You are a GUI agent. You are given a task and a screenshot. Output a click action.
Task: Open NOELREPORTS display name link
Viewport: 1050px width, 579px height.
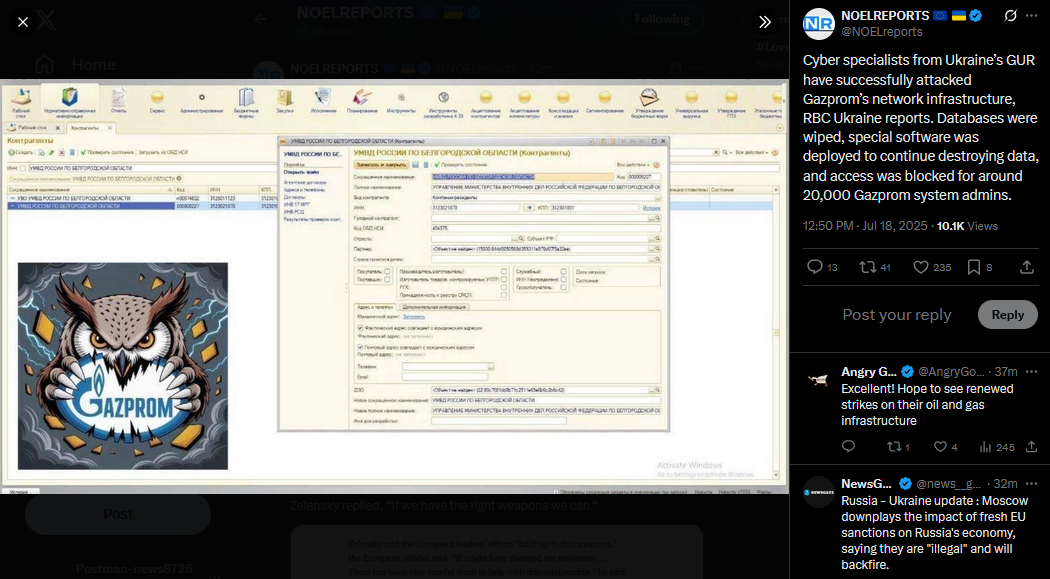tap(885, 15)
